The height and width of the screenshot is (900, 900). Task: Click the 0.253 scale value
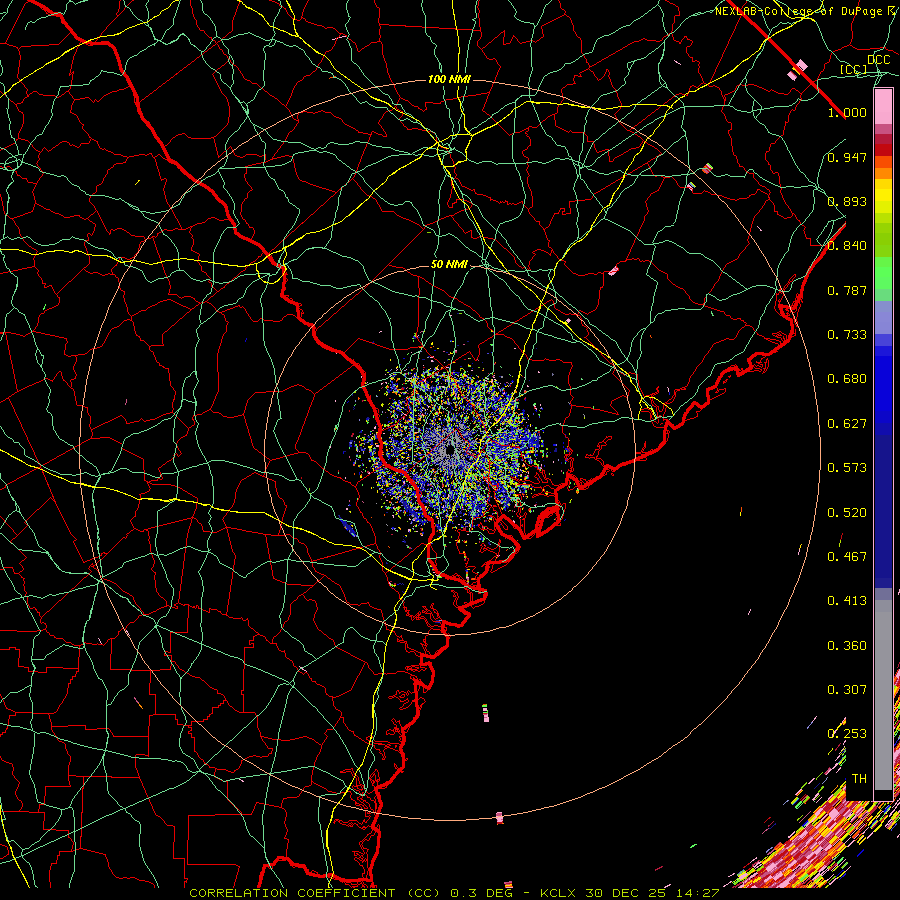coord(847,734)
